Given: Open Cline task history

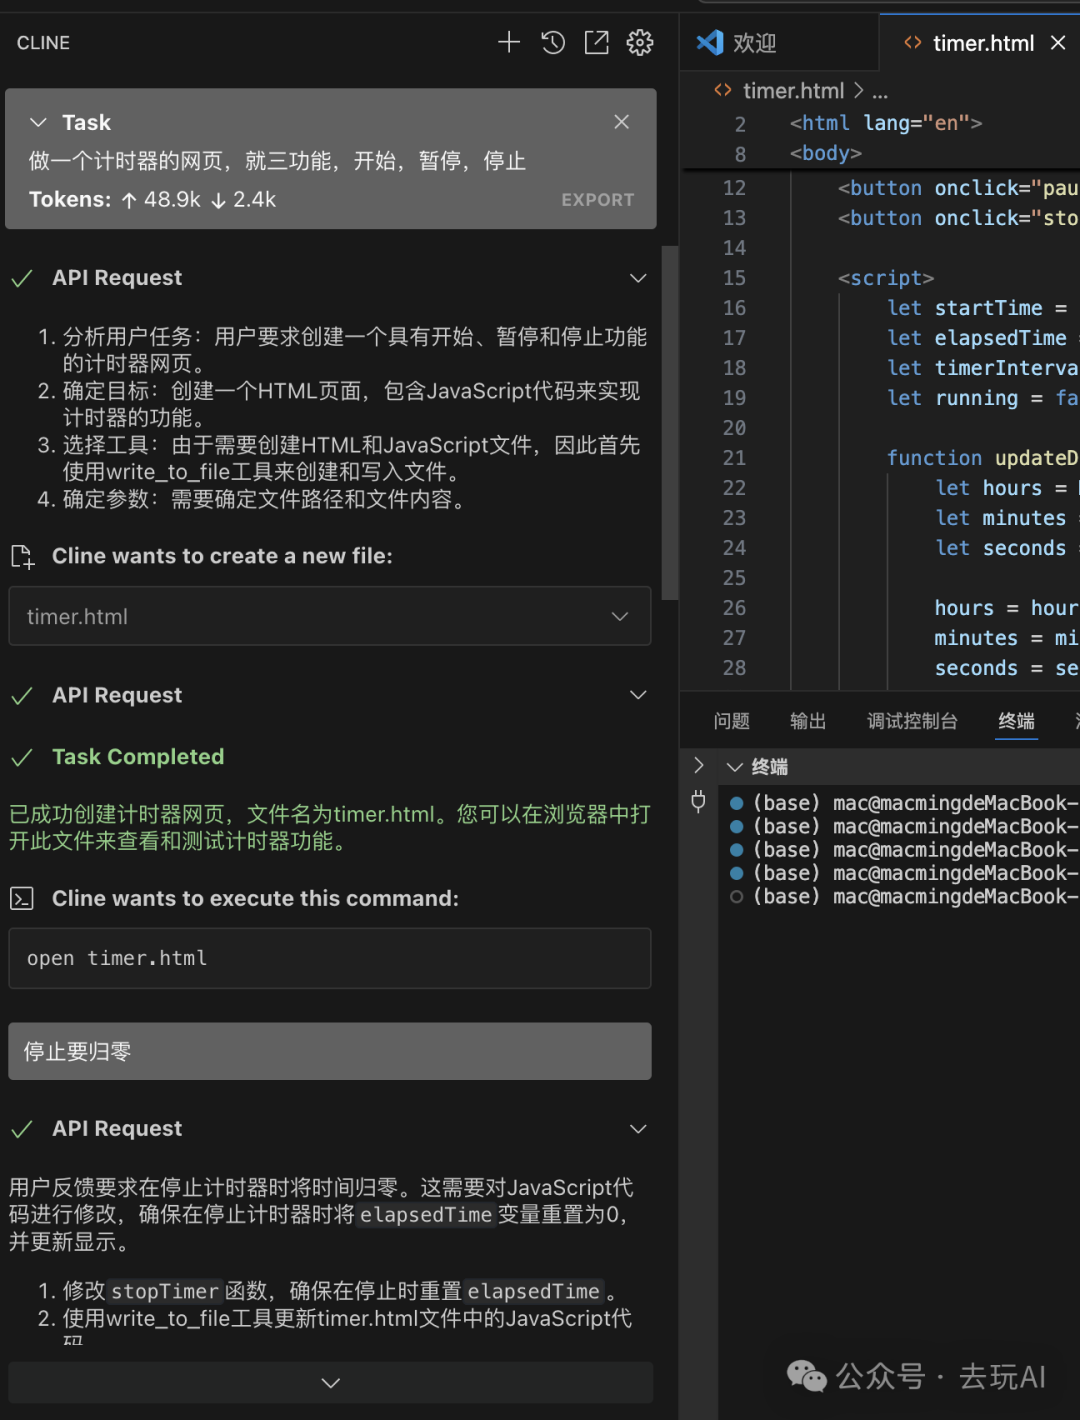Looking at the screenshot, I should click(553, 42).
